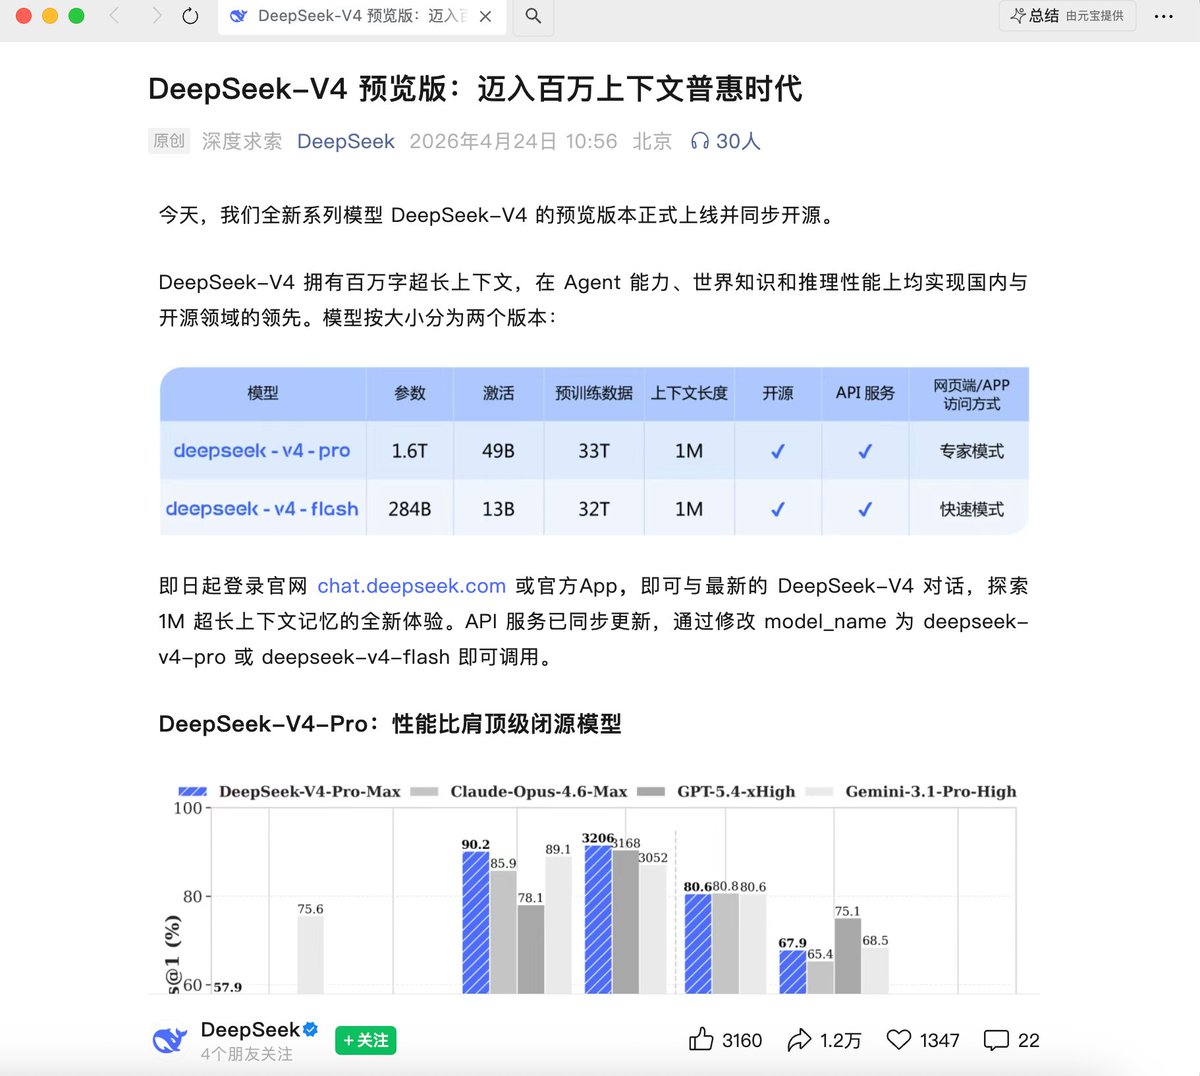This screenshot has height=1076, width=1200.
Task: Click the article title heading
Action: (475, 89)
